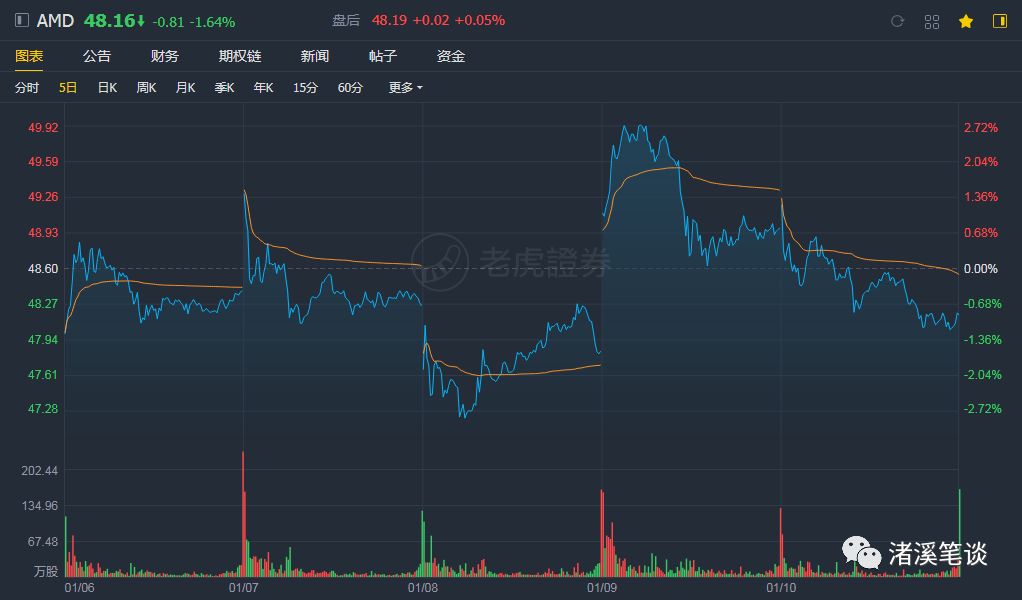Toggle the yellow favorite star
The width and height of the screenshot is (1022, 600).
tap(965, 21)
